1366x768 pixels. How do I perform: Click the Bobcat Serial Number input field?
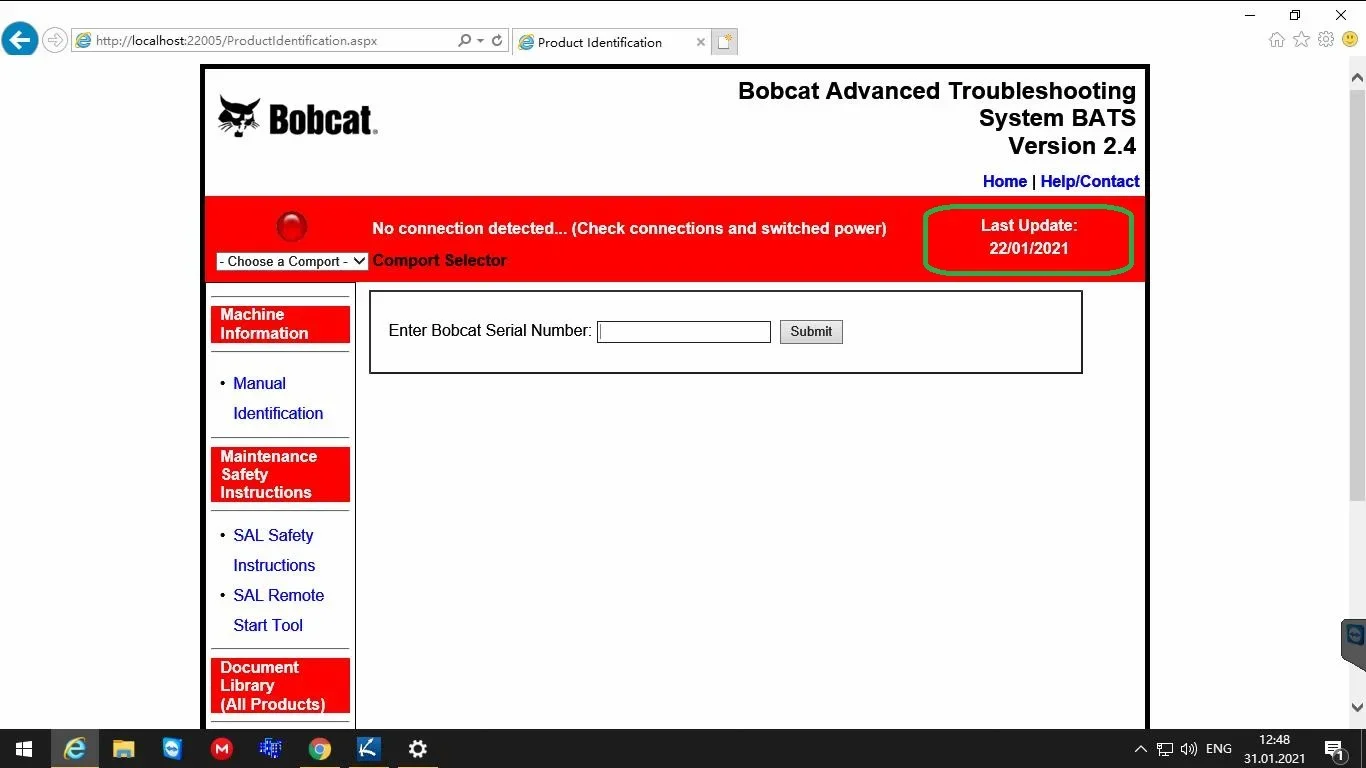684,332
